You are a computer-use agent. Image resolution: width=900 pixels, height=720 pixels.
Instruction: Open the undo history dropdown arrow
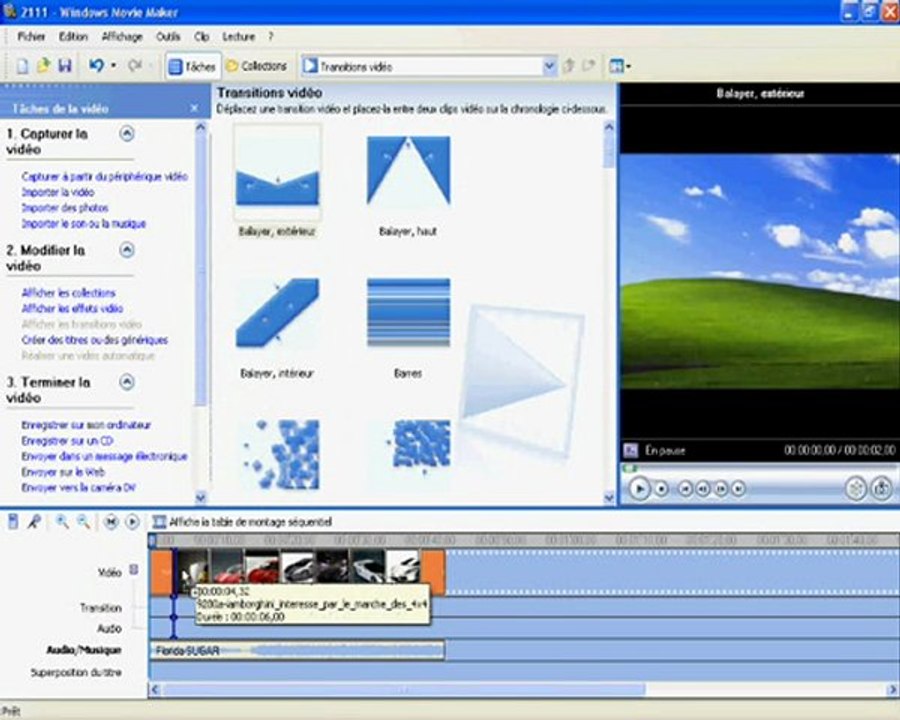pos(113,66)
